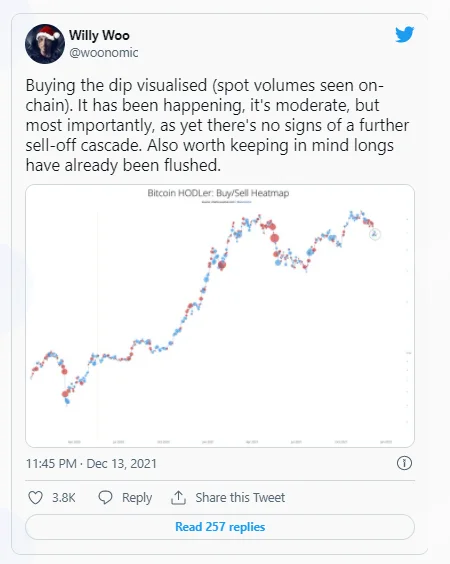This screenshot has height=564, width=450.
Task: Click the Willy Woo display name
Action: [x=99, y=35]
